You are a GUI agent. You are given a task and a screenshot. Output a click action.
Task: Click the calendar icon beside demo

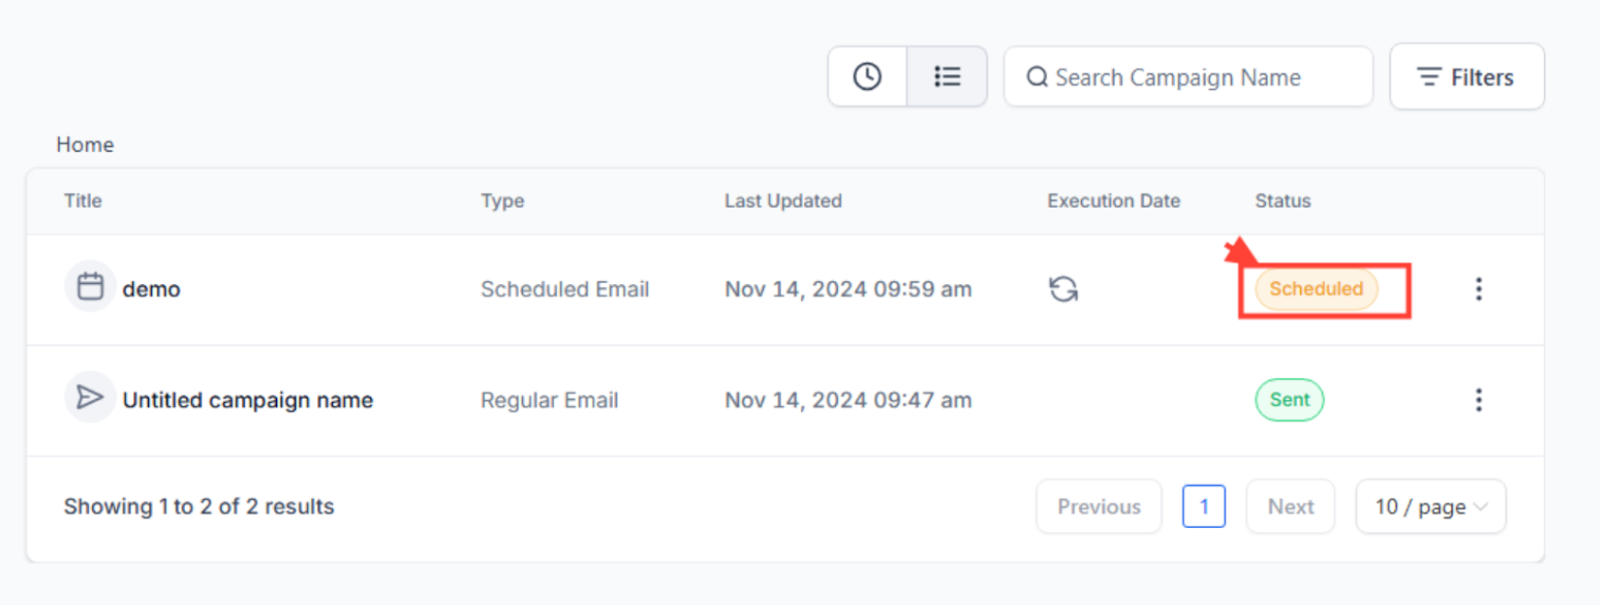click(x=90, y=287)
